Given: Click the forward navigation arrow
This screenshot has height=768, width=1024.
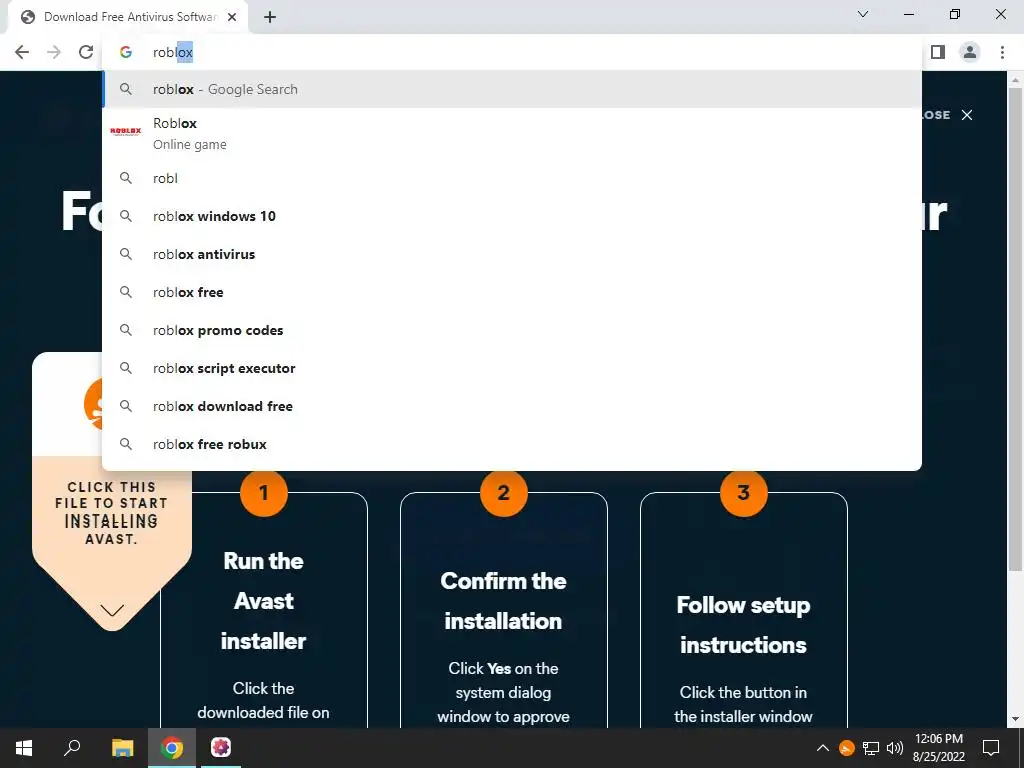Looking at the screenshot, I should pos(54,52).
